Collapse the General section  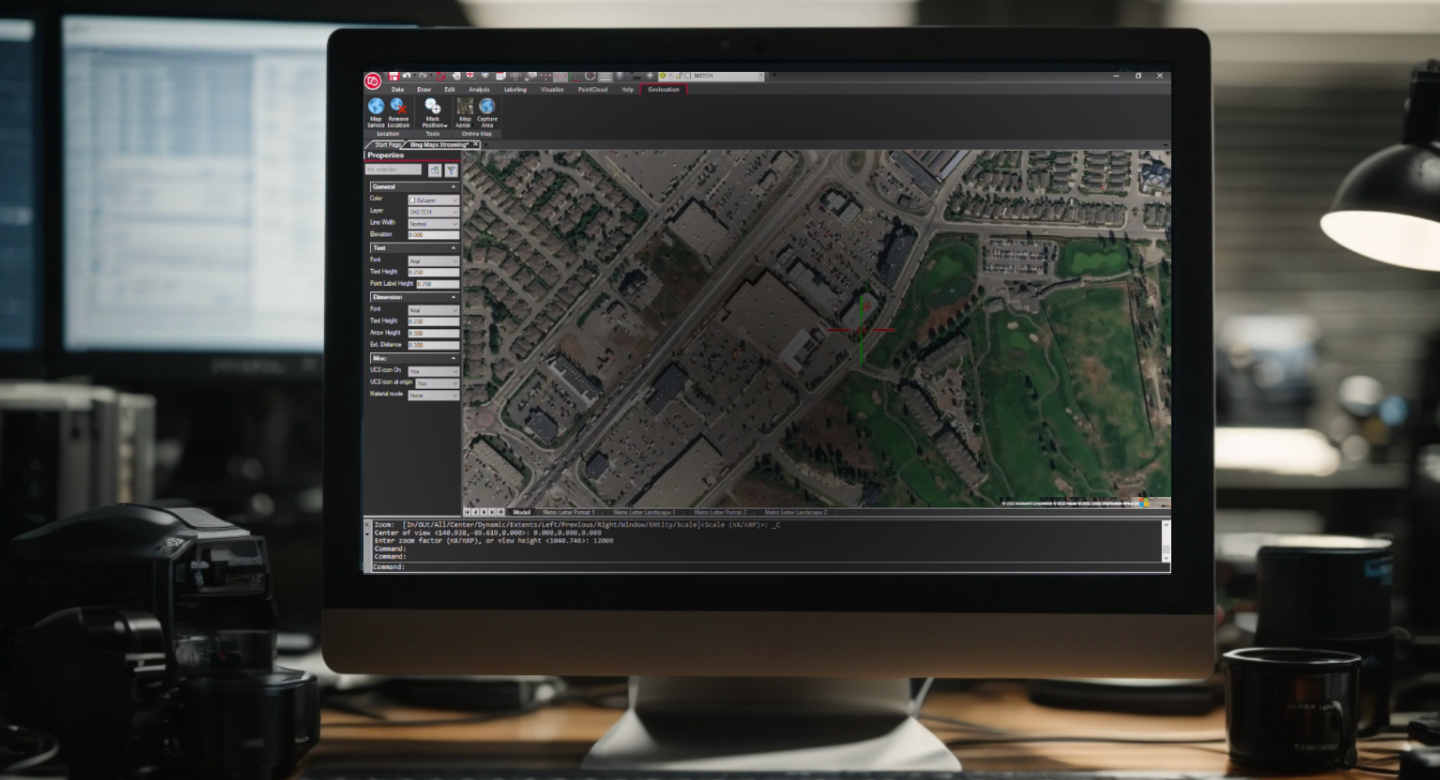[x=454, y=187]
